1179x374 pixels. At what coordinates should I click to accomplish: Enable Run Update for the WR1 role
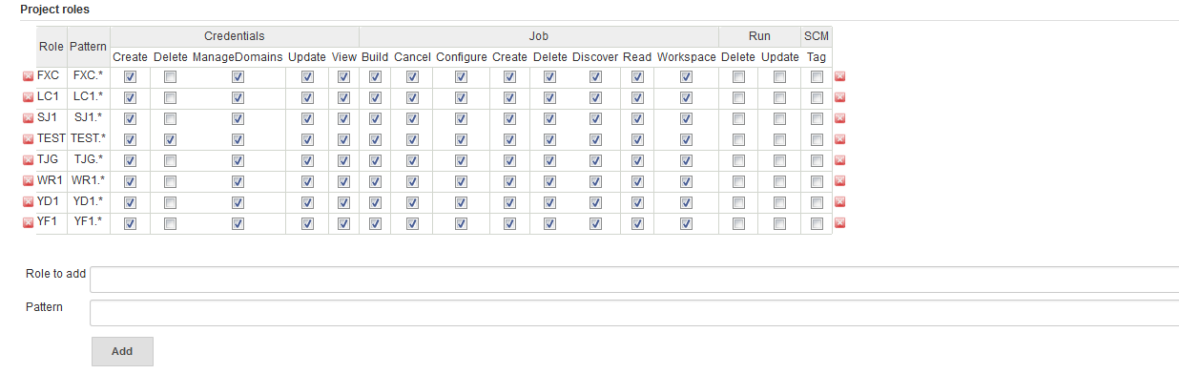click(x=780, y=181)
